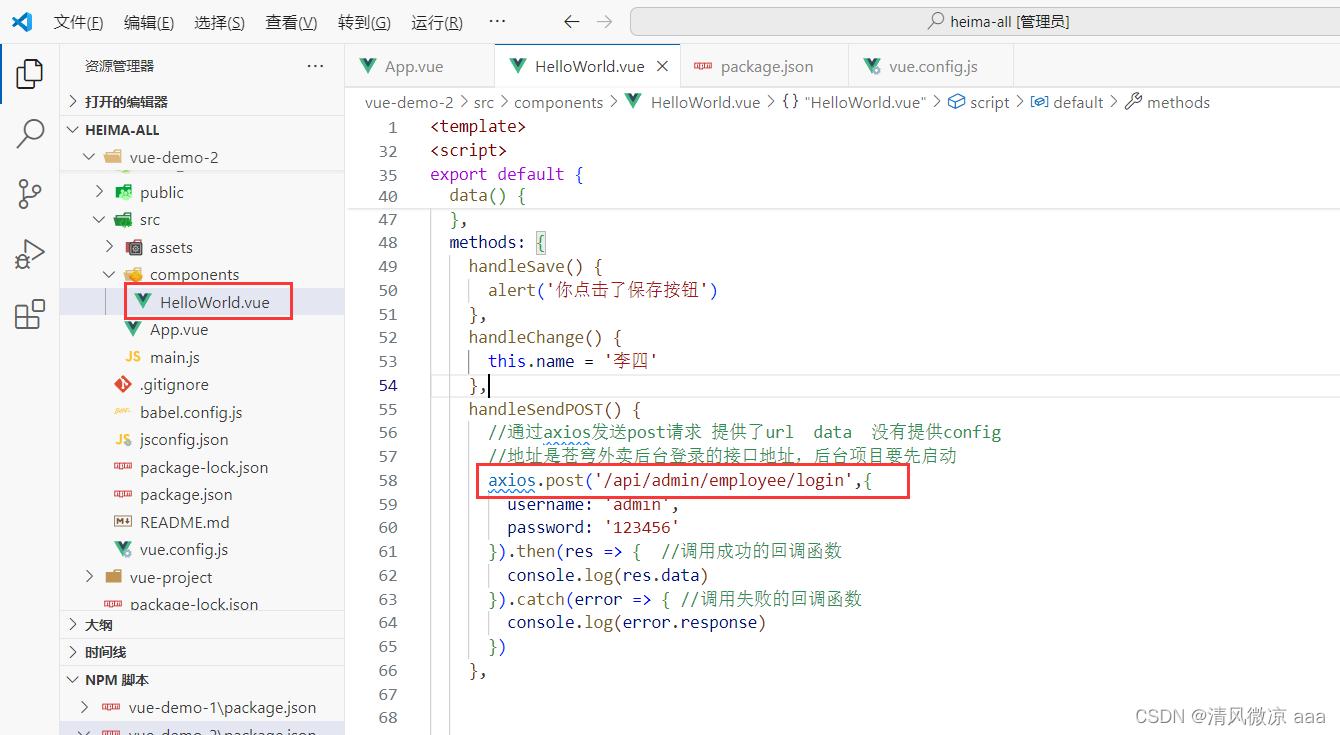Go back with the left arrow
Image resolution: width=1340 pixels, height=735 pixels.
[x=571, y=21]
